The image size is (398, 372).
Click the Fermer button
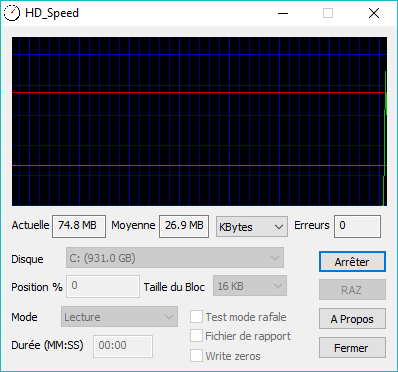(x=352, y=348)
